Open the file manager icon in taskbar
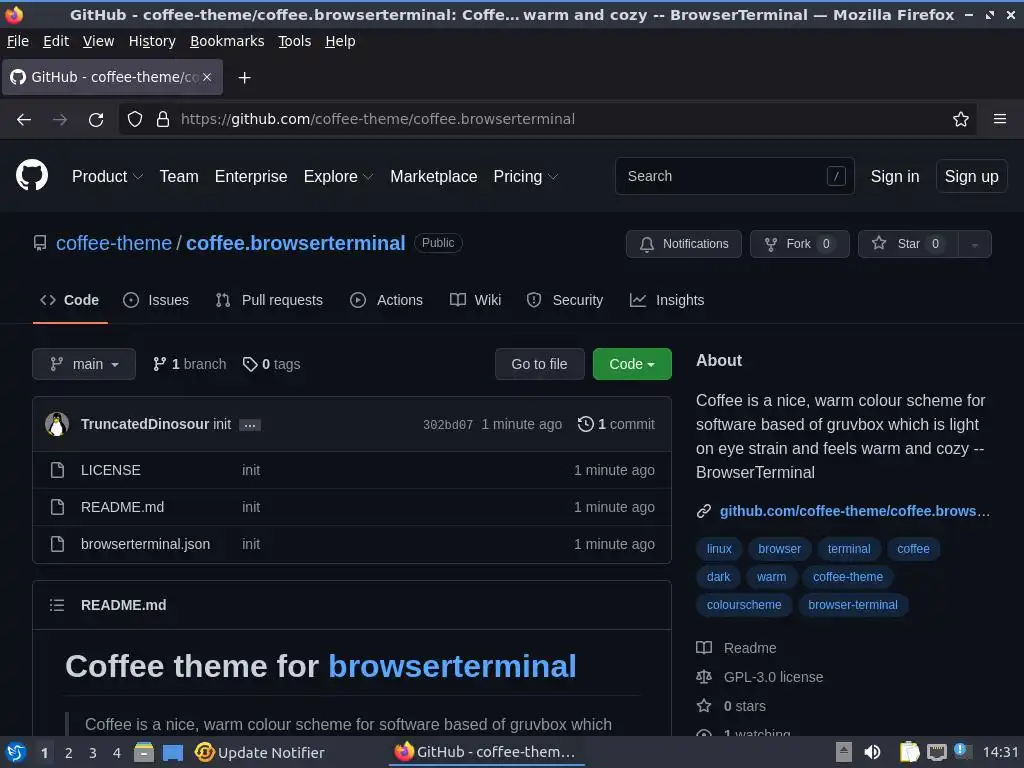Viewport: 1024px width, 768px height. click(x=144, y=752)
